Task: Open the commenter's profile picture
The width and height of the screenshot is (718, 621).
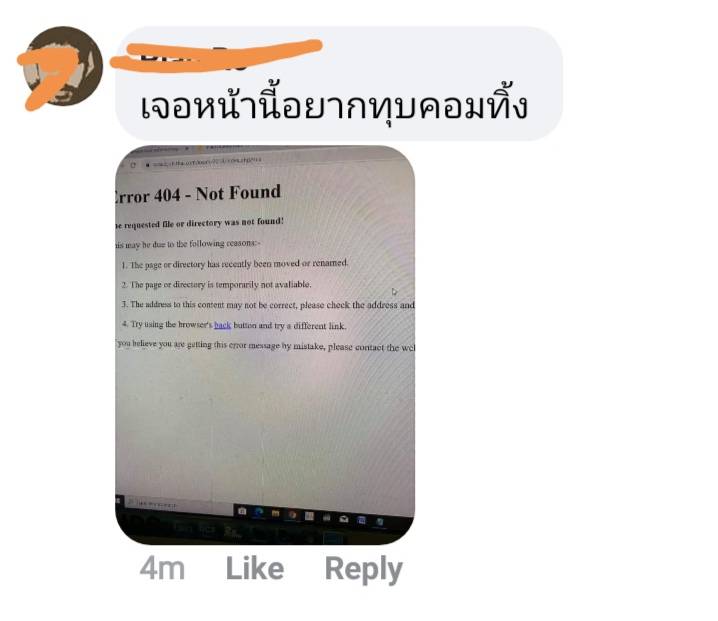Action: coord(63,67)
